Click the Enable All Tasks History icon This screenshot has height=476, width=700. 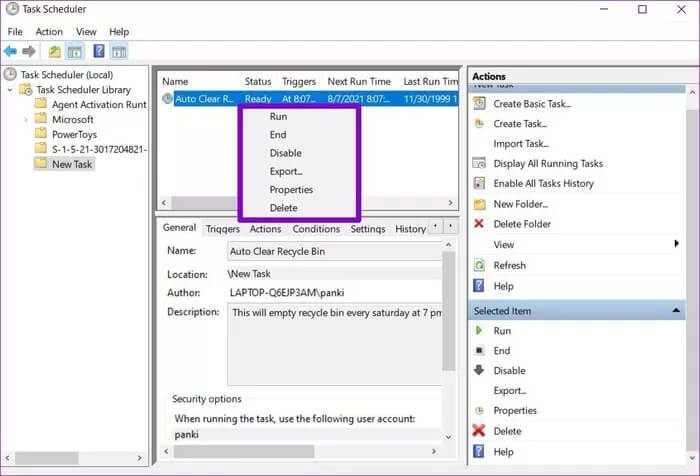[479, 183]
